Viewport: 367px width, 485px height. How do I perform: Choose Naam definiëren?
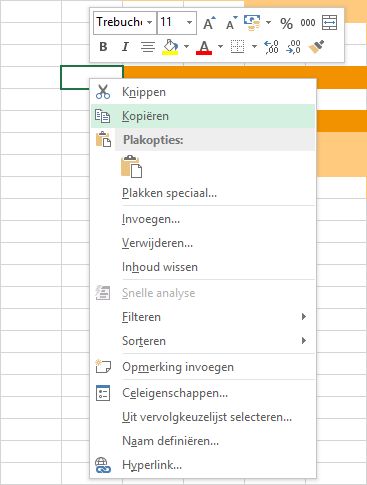[203, 441]
